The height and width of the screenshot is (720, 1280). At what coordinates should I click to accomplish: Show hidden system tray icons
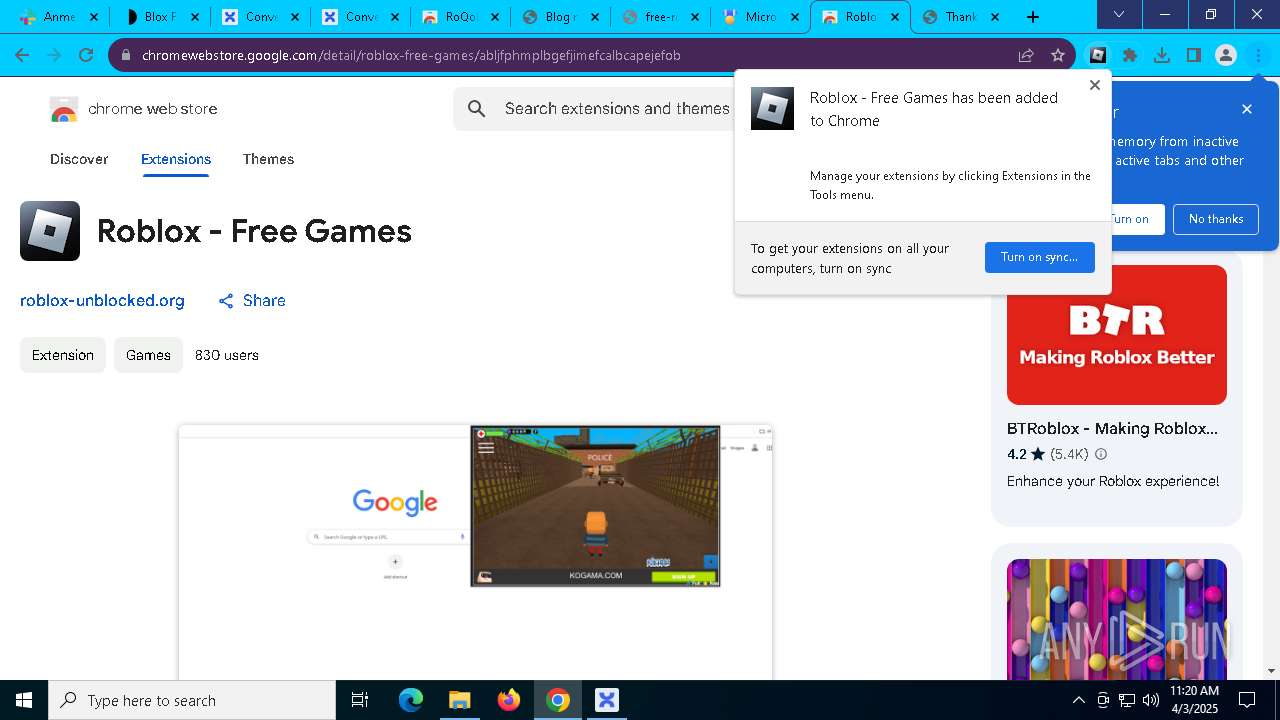coord(1078,700)
